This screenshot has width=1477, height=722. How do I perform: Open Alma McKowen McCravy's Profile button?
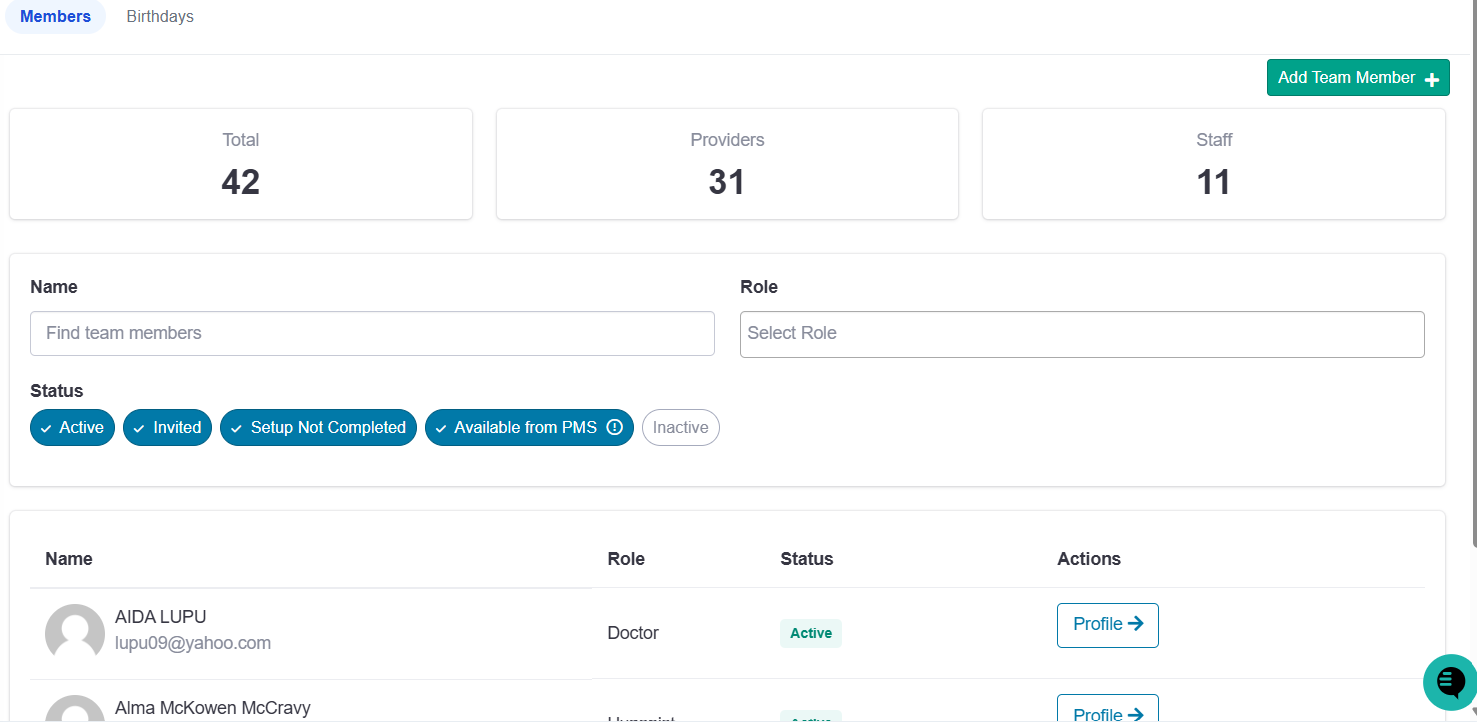(1108, 709)
